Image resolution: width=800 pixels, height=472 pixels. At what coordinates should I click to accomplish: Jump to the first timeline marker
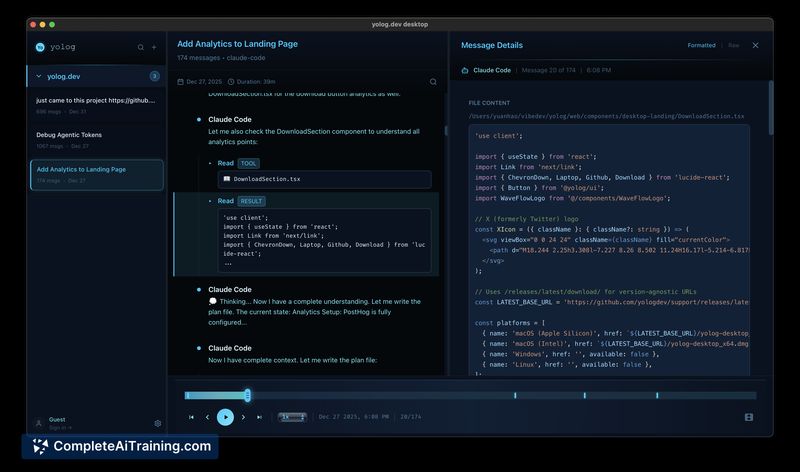(515, 395)
